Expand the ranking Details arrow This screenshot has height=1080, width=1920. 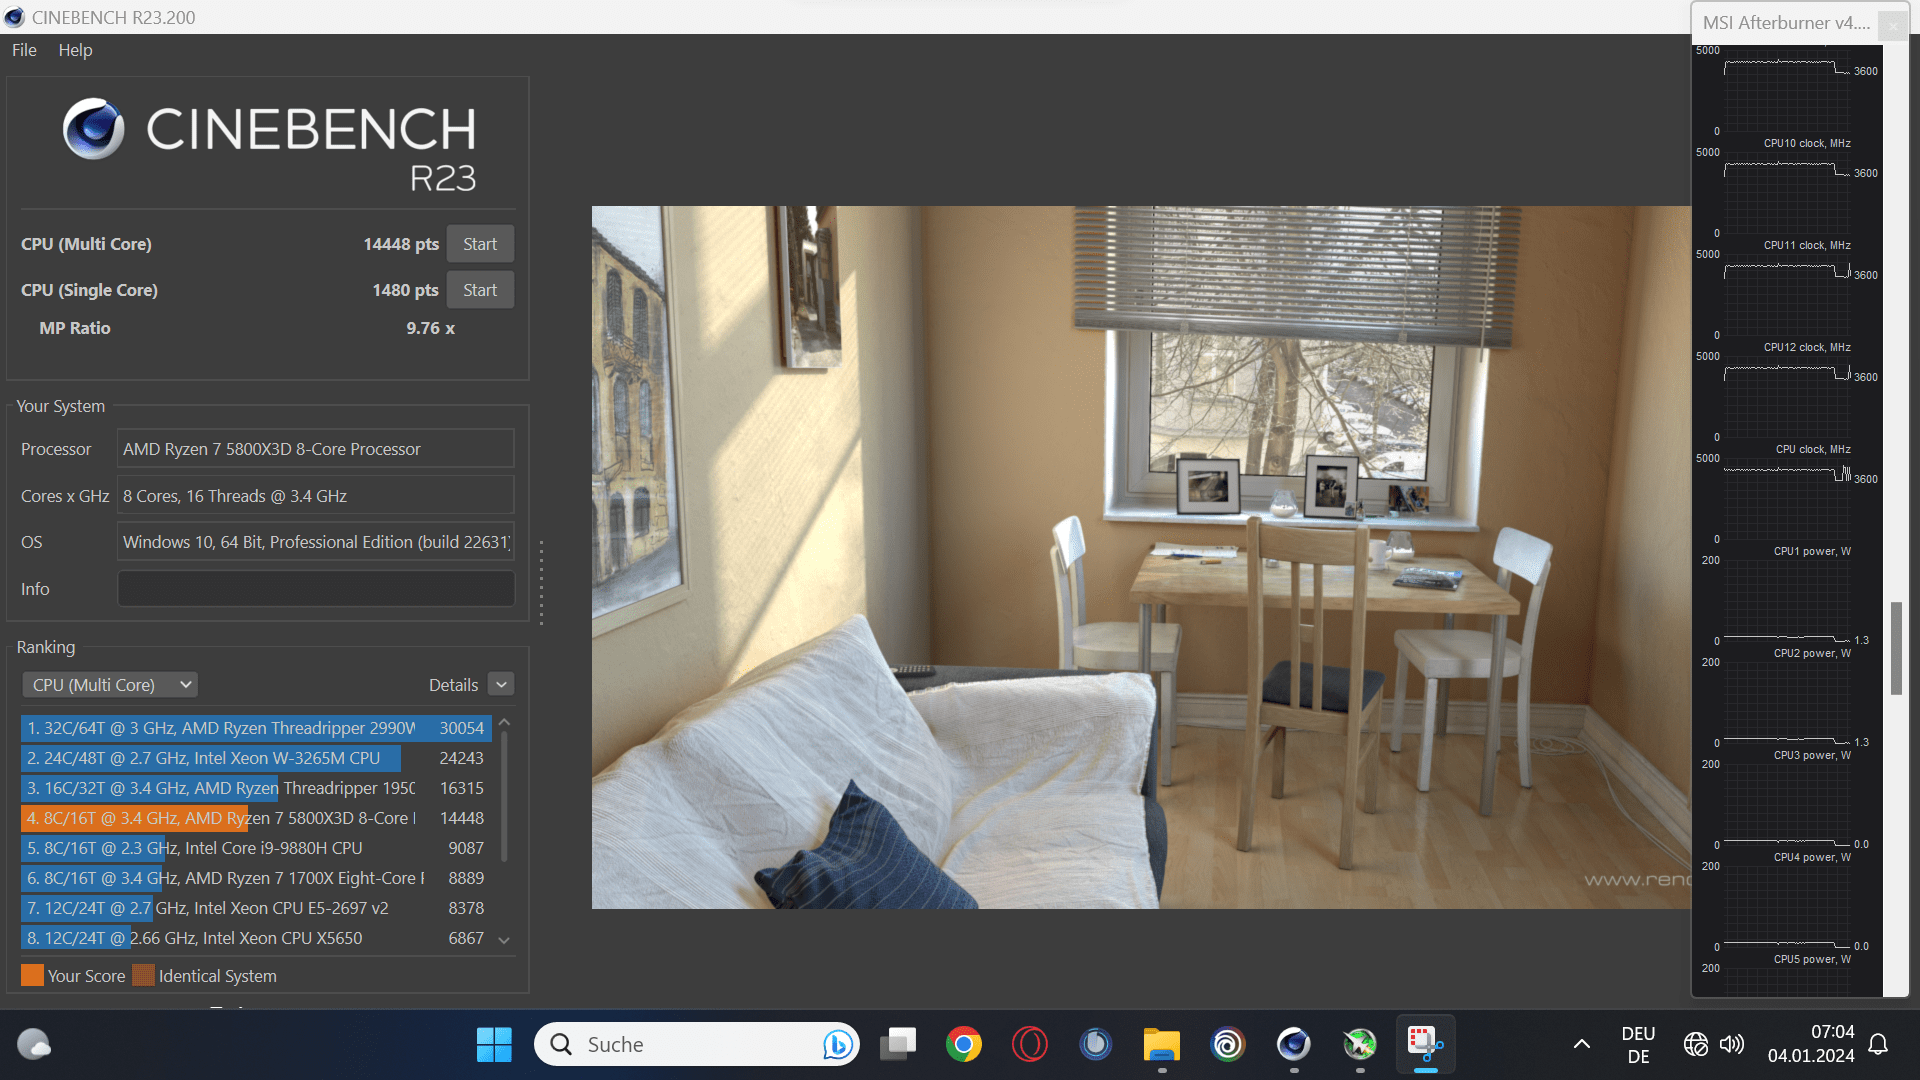tap(502, 684)
